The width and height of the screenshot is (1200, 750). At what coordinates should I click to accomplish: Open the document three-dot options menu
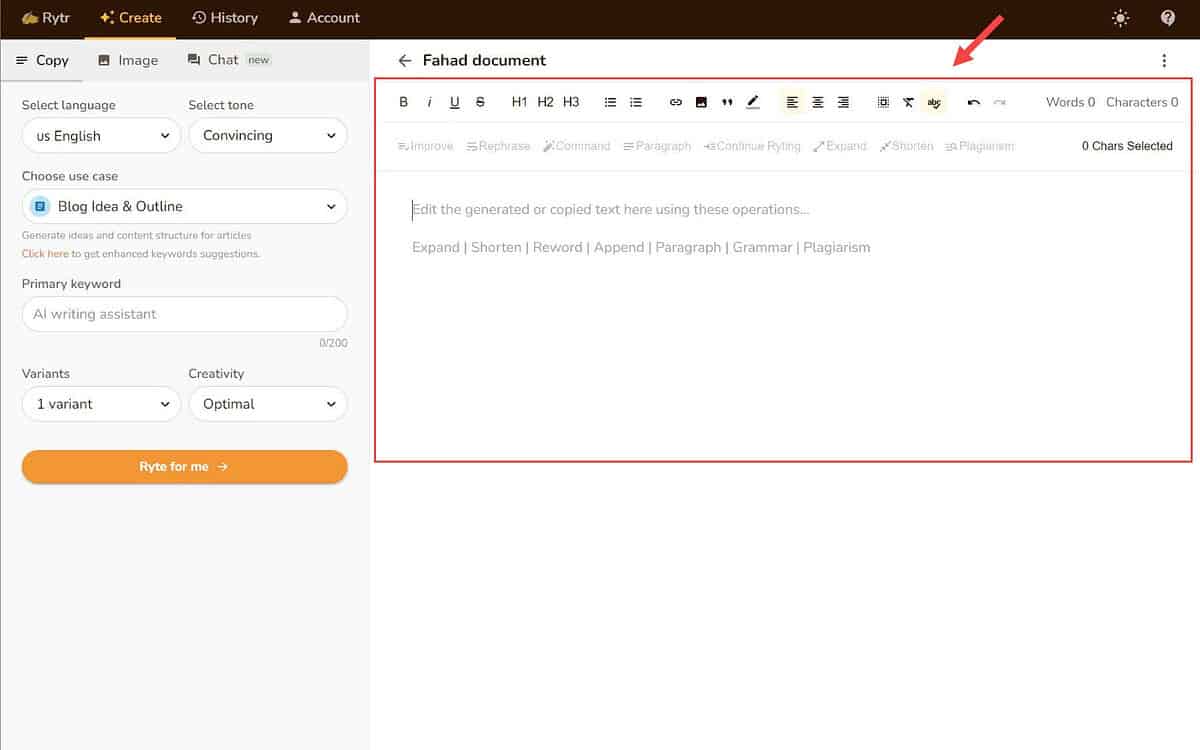[x=1164, y=60]
